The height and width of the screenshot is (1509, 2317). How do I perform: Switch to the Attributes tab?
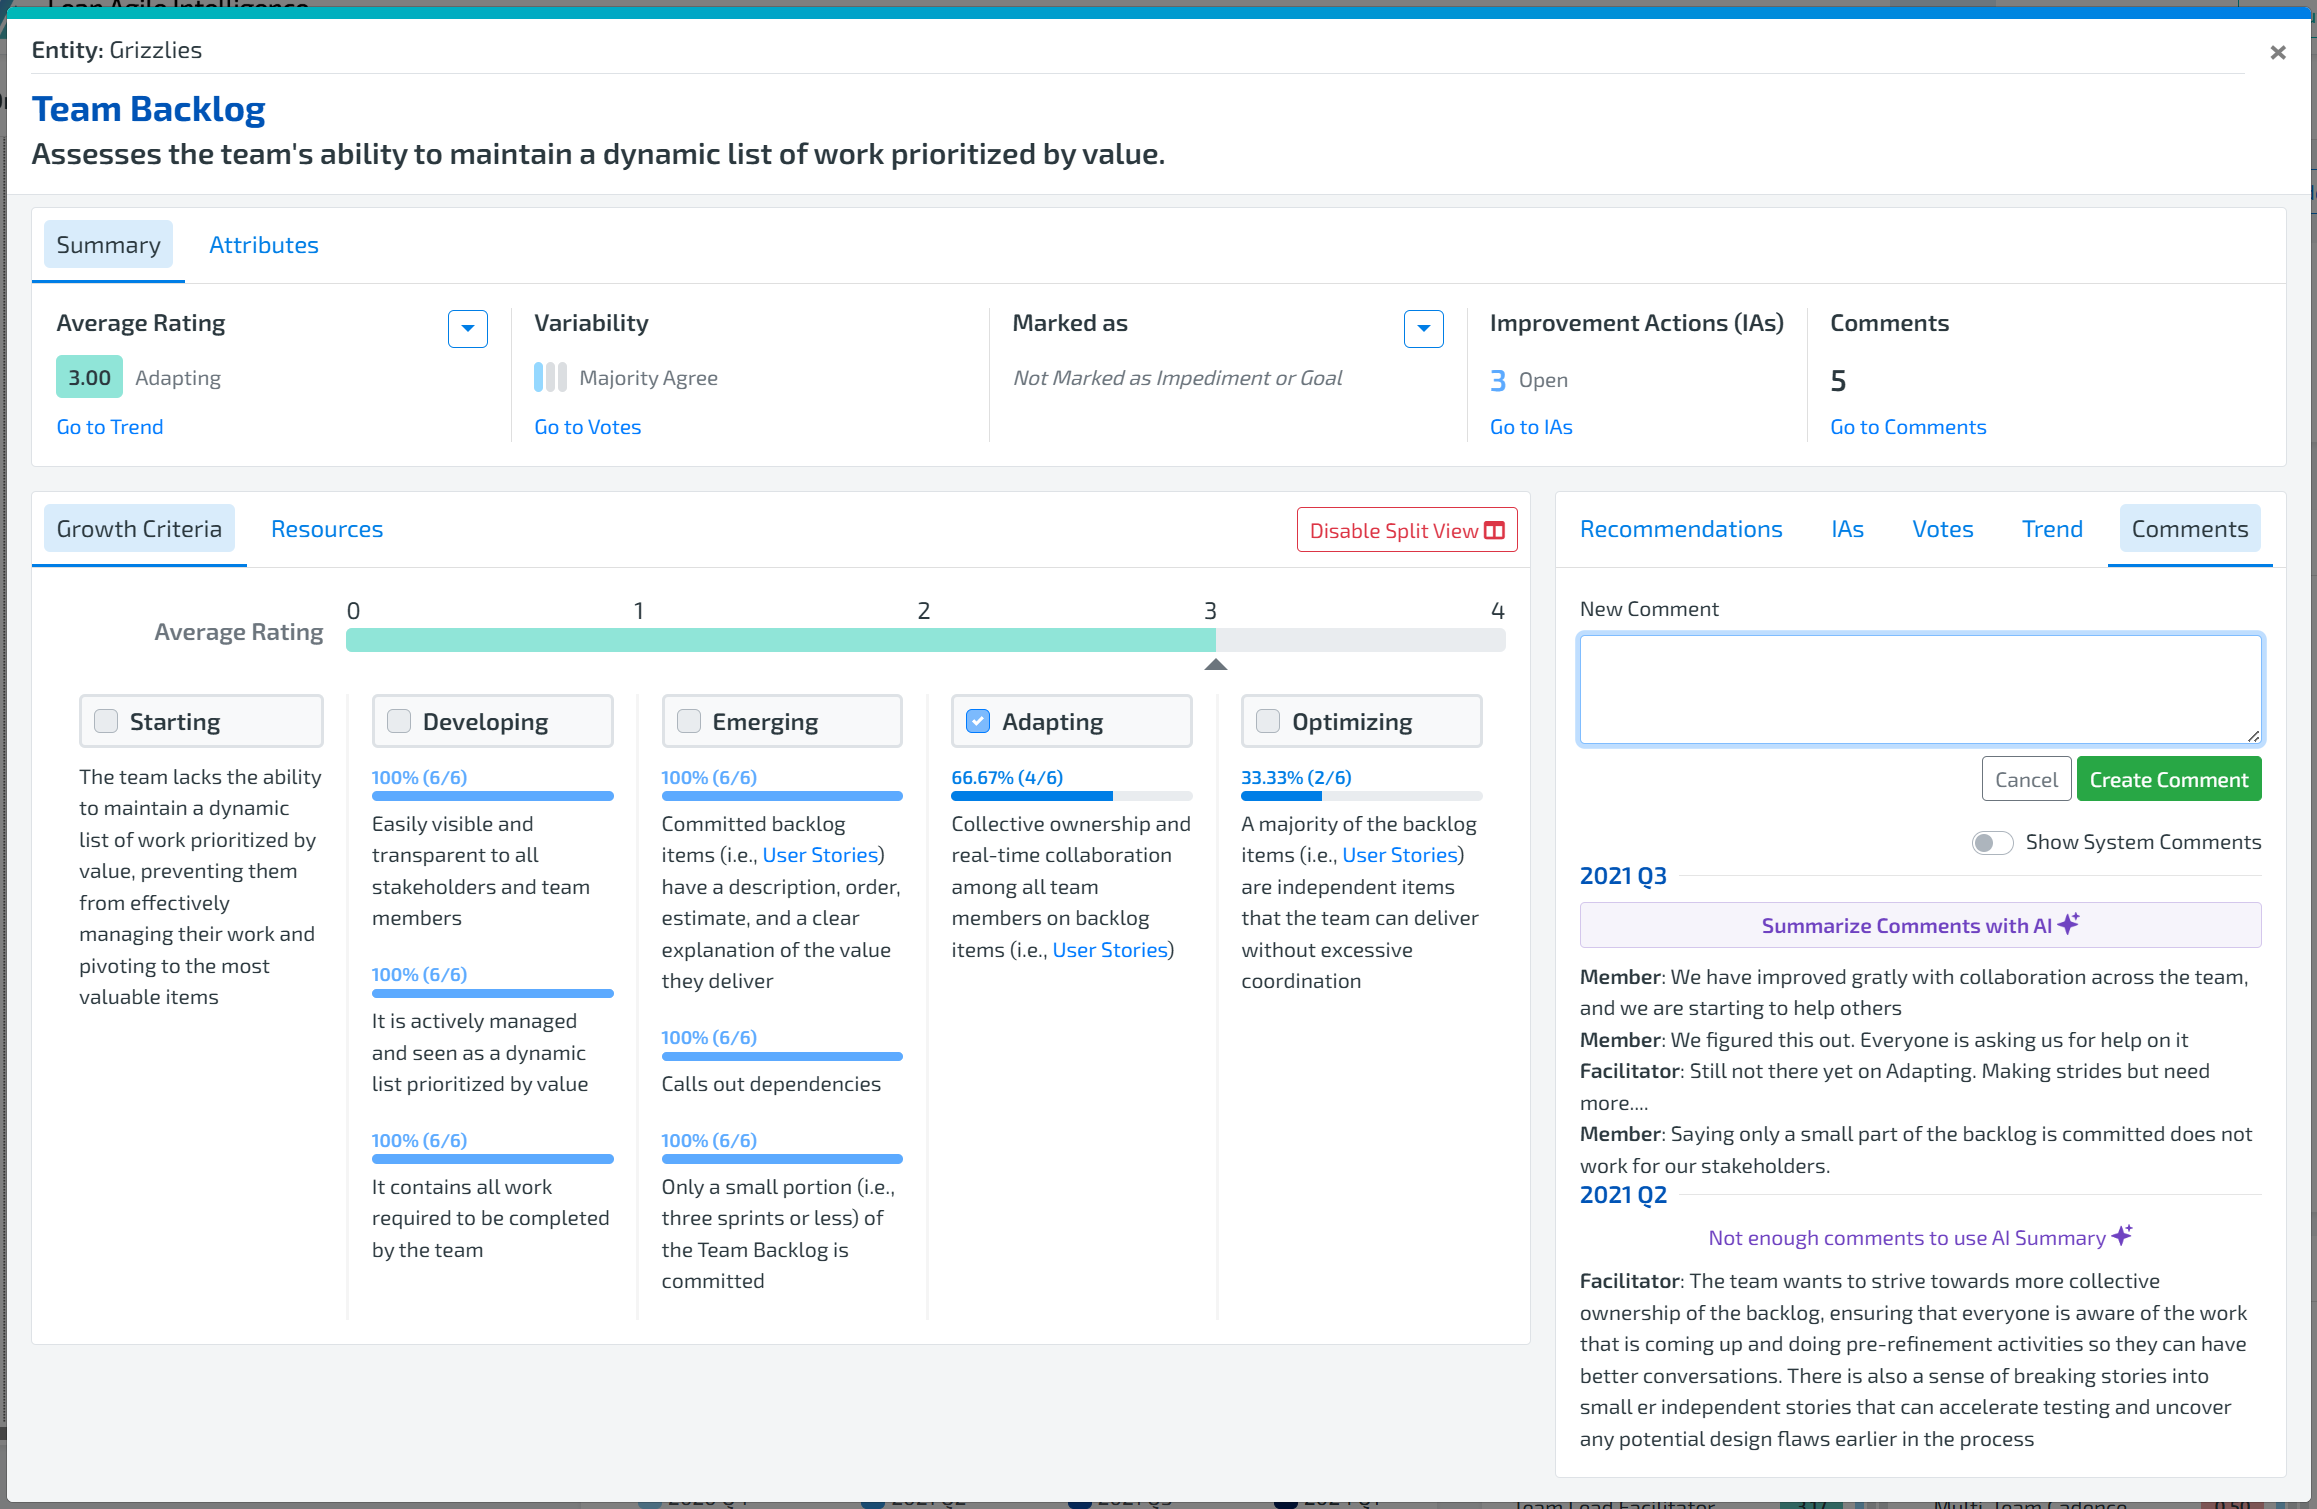click(x=263, y=245)
